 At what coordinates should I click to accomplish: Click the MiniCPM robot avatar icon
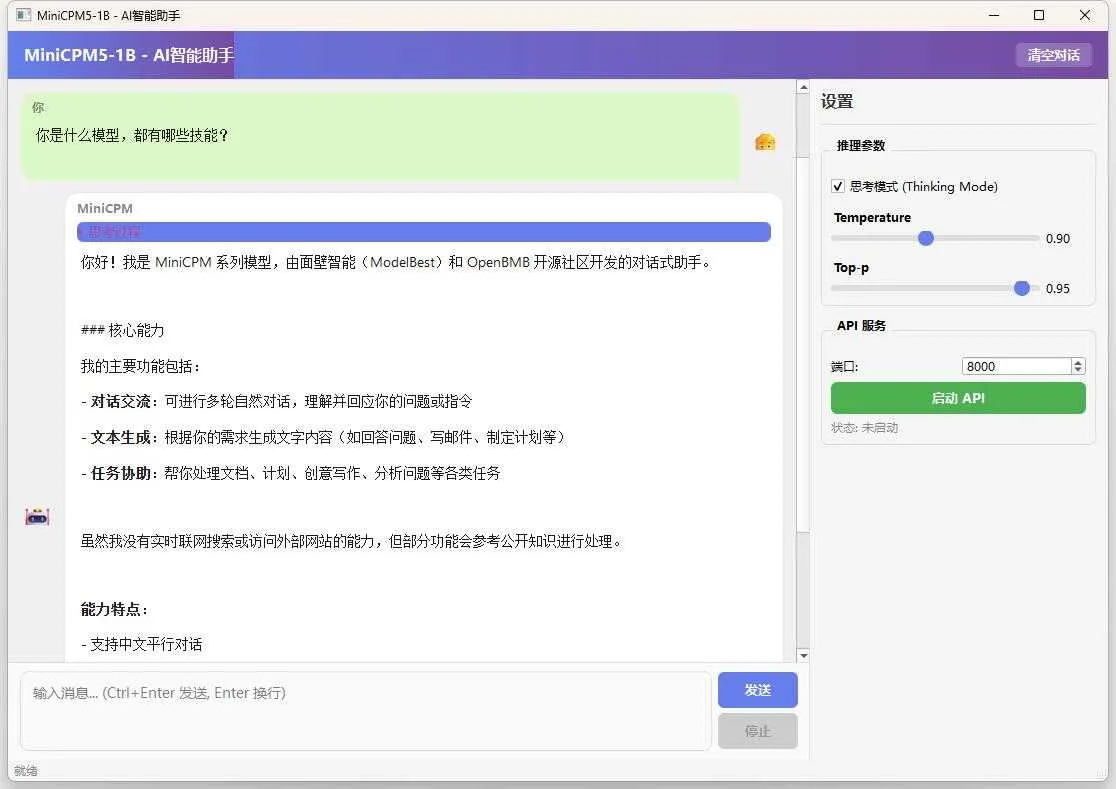point(37,517)
